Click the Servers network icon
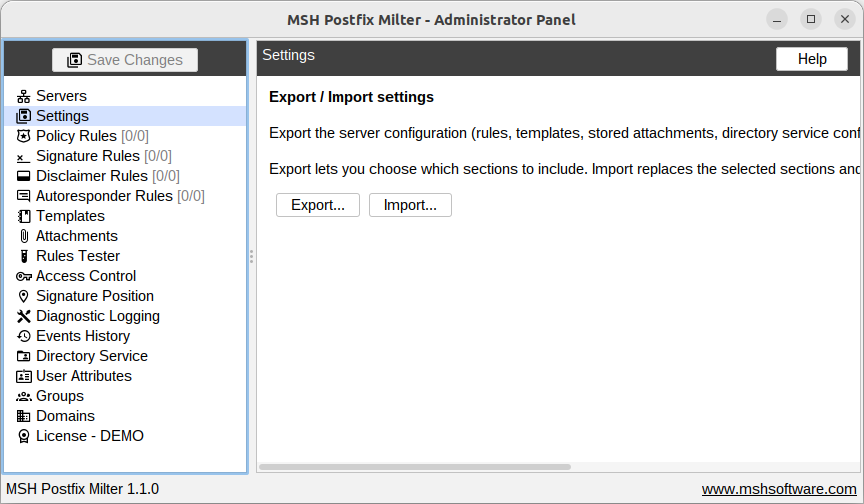The width and height of the screenshot is (864, 504). tap(23, 96)
